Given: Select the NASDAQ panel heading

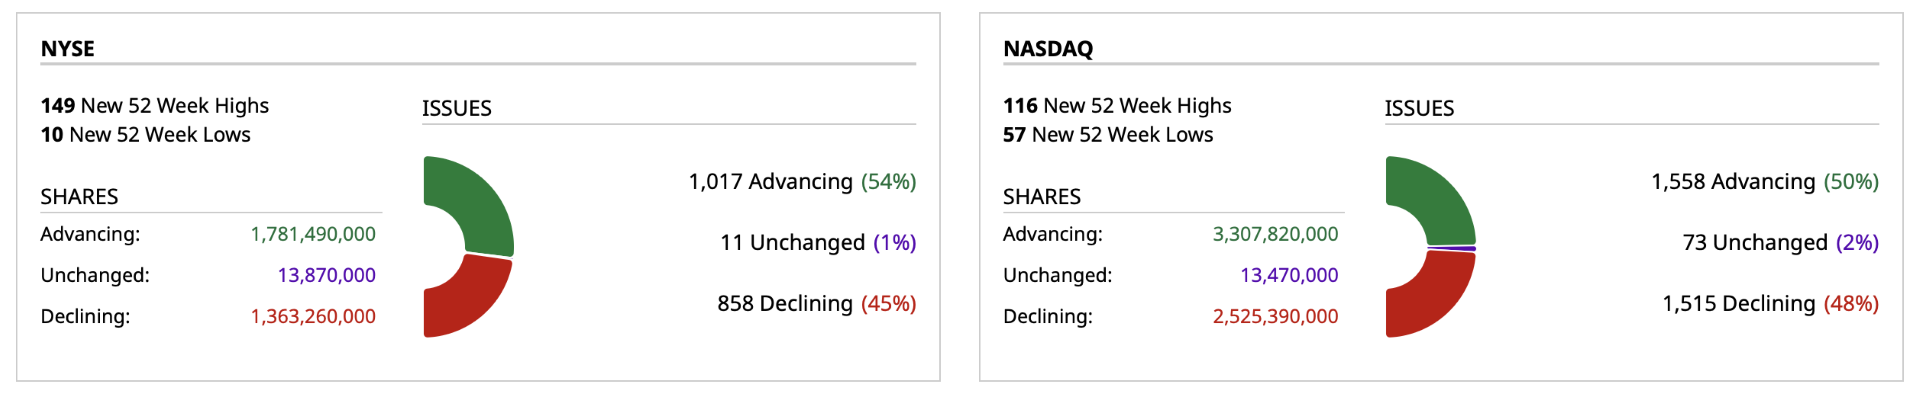Looking at the screenshot, I should pyautogui.click(x=1048, y=49).
